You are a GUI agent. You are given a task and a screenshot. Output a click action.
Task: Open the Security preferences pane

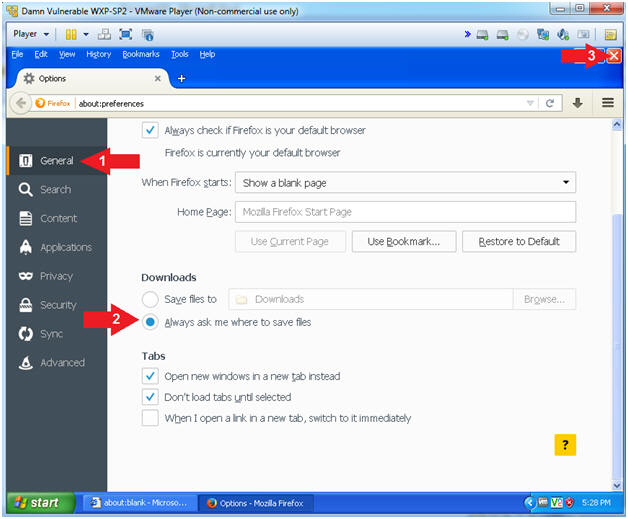(57, 305)
